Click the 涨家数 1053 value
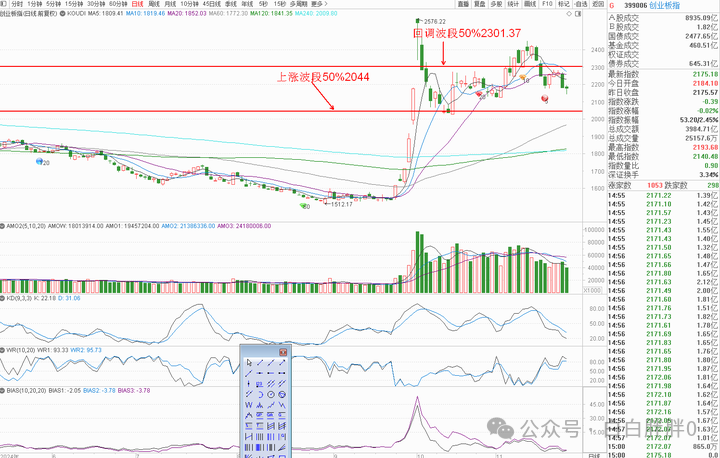This screenshot has height=458, width=720. [x=655, y=185]
